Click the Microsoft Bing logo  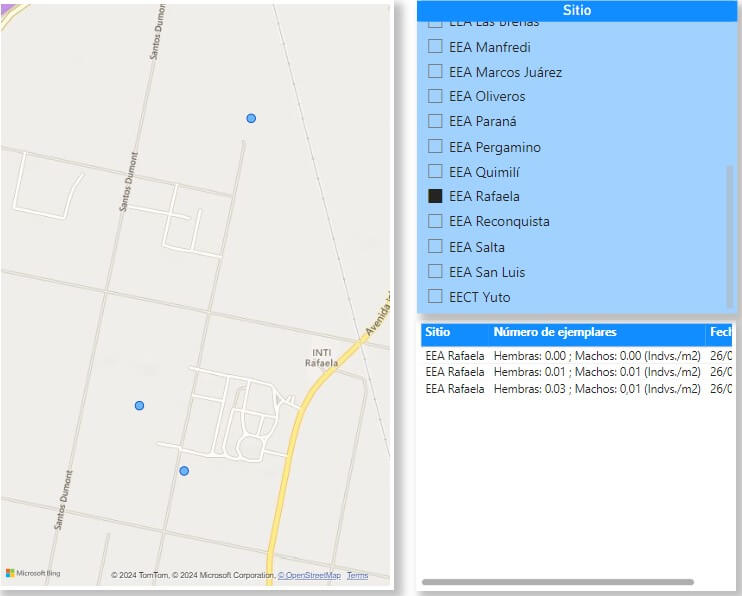[33, 574]
